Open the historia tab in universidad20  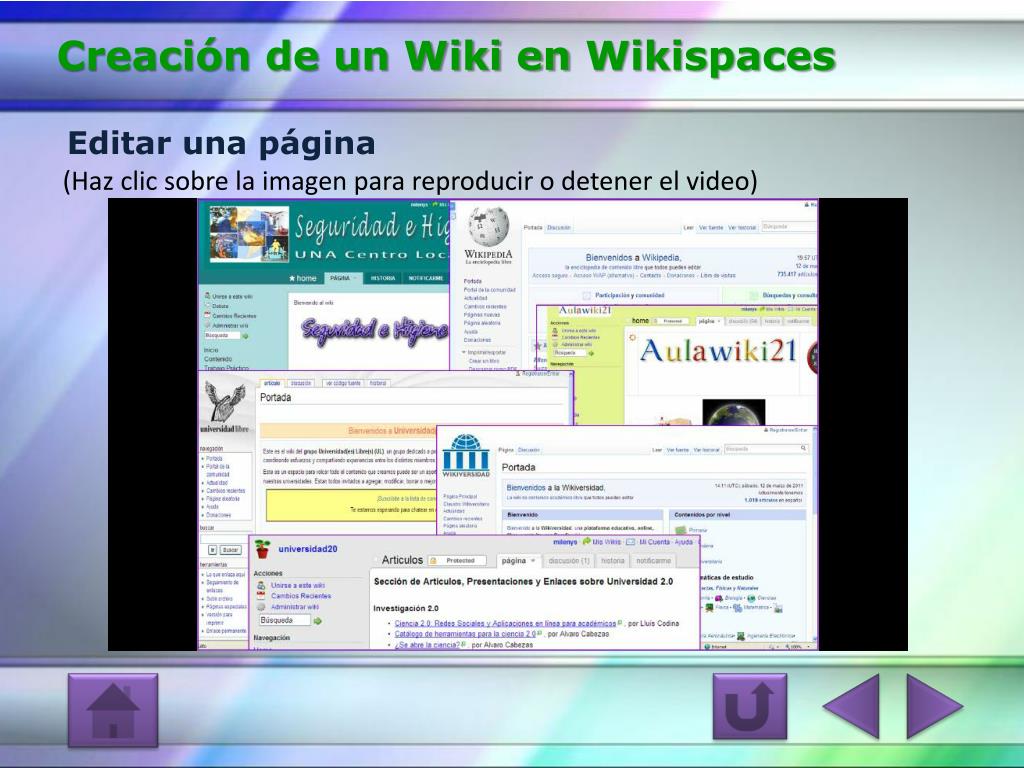pyautogui.click(x=613, y=560)
